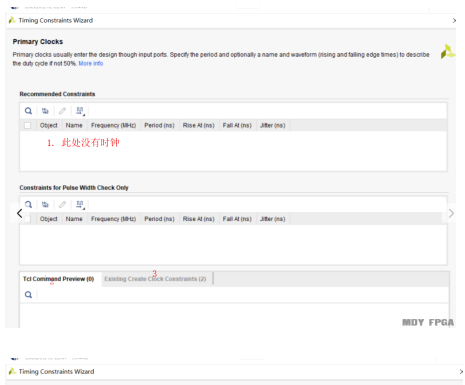Sort Pulse Width Check table by Period (ns)
Viewport: 465px width, 385px height.
tap(159, 219)
